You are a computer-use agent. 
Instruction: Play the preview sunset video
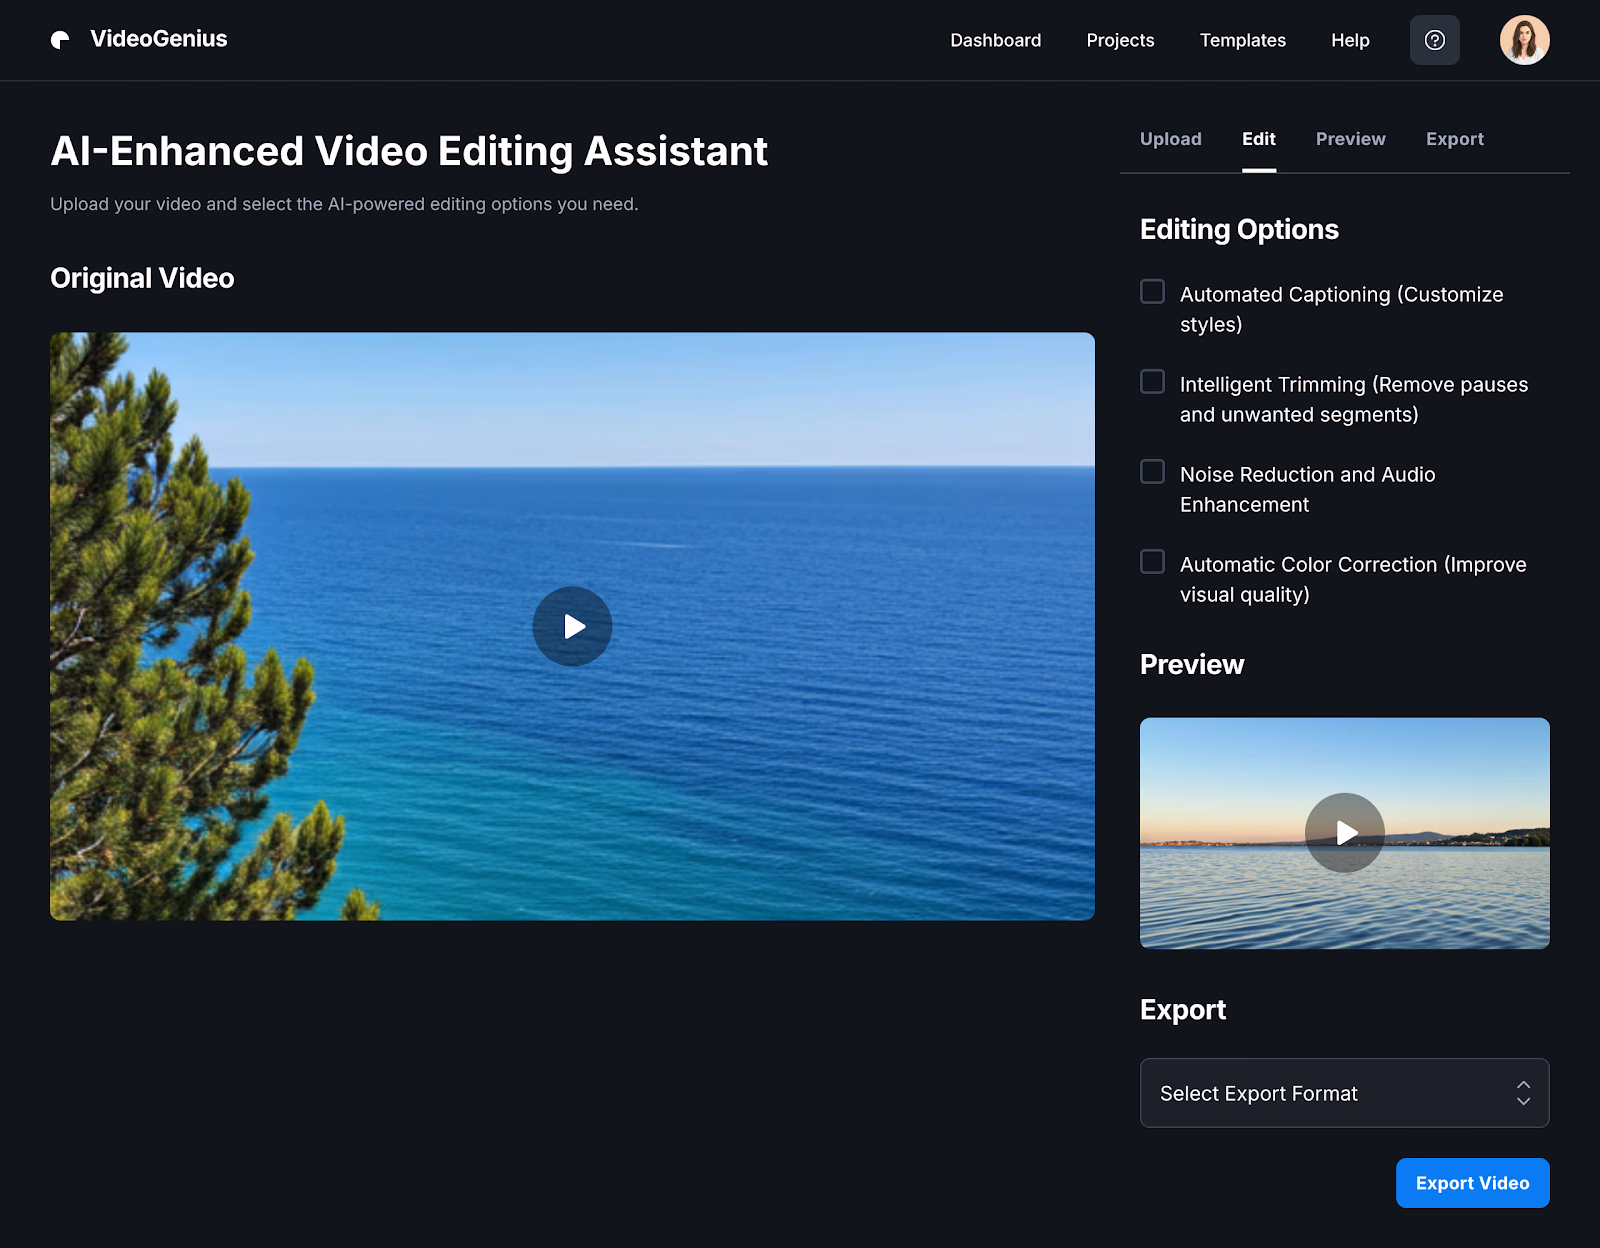pos(1344,832)
